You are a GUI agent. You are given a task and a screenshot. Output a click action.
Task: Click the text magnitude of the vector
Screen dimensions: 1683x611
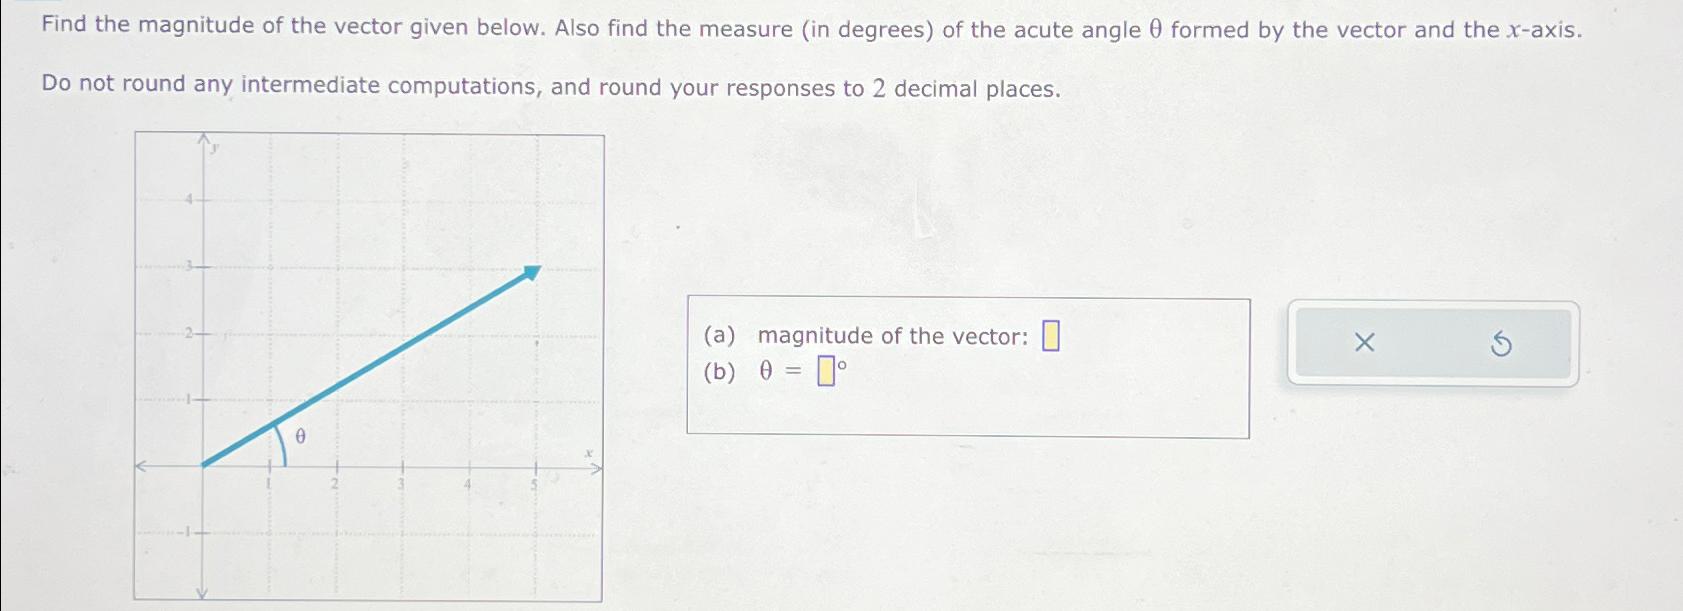(x=891, y=335)
